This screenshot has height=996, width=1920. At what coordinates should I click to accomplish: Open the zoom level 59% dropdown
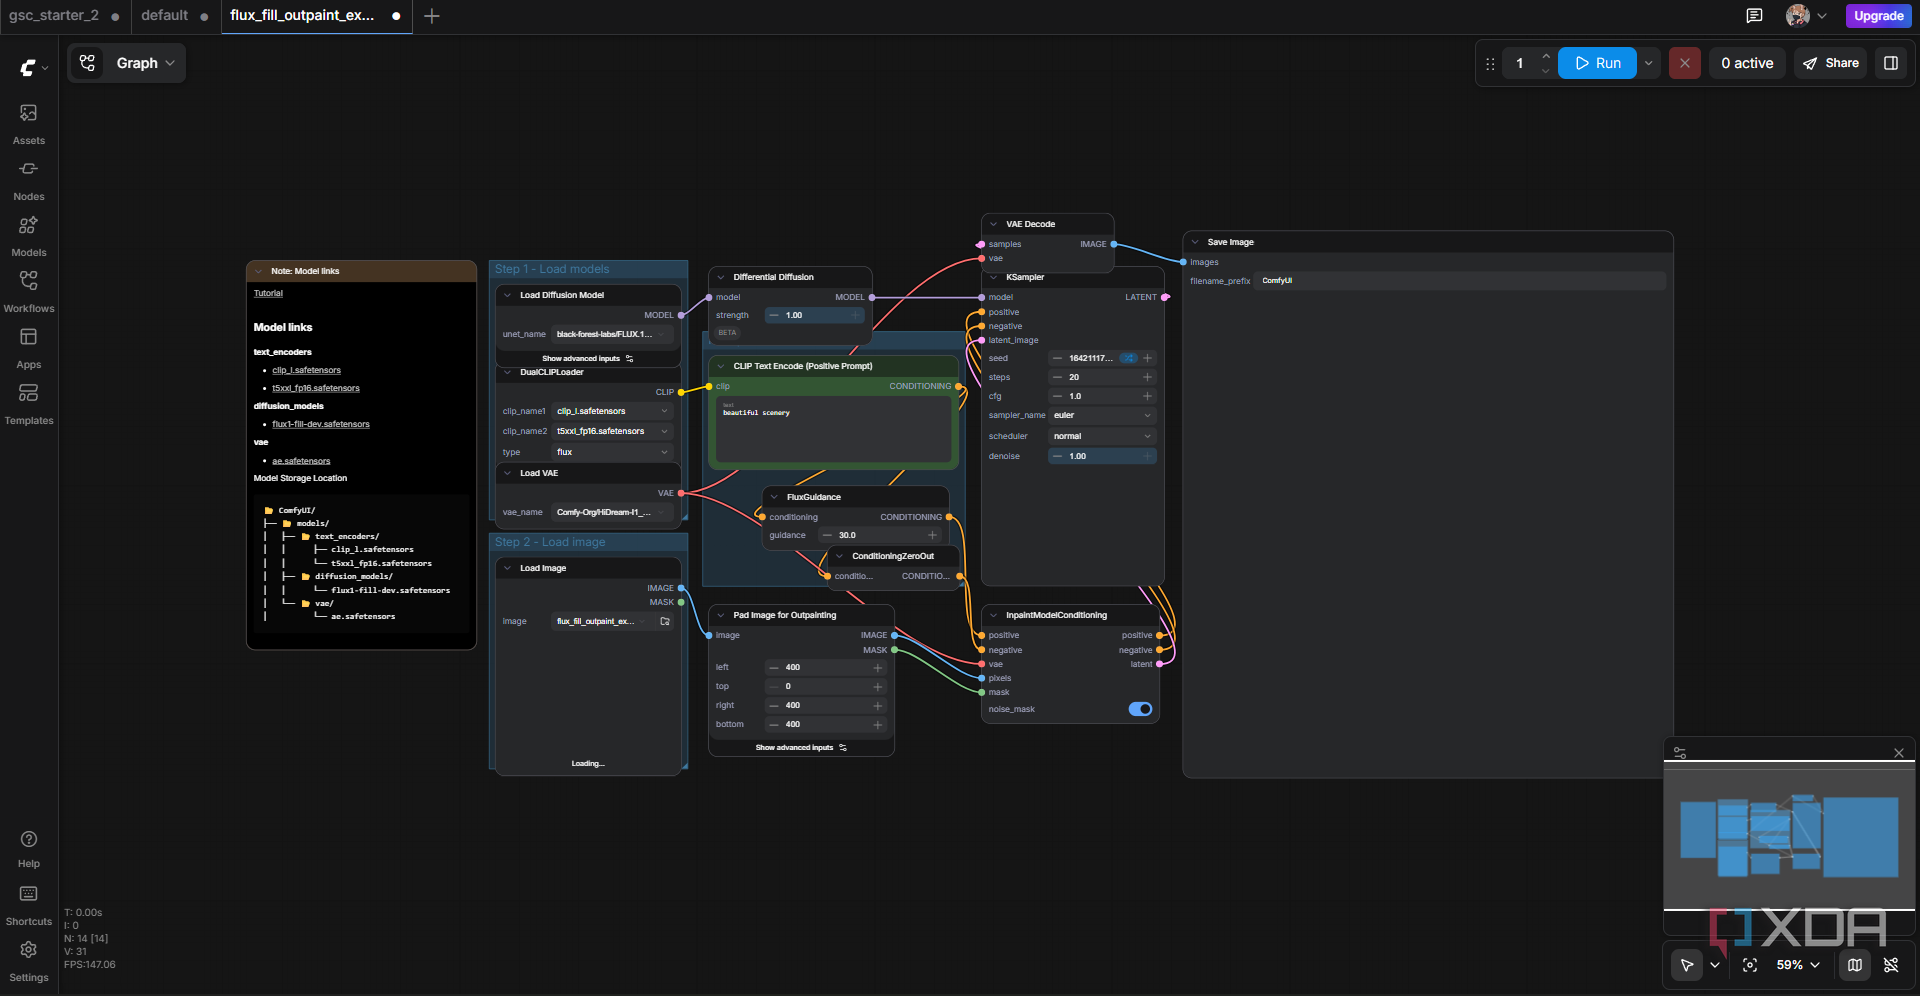point(1798,965)
